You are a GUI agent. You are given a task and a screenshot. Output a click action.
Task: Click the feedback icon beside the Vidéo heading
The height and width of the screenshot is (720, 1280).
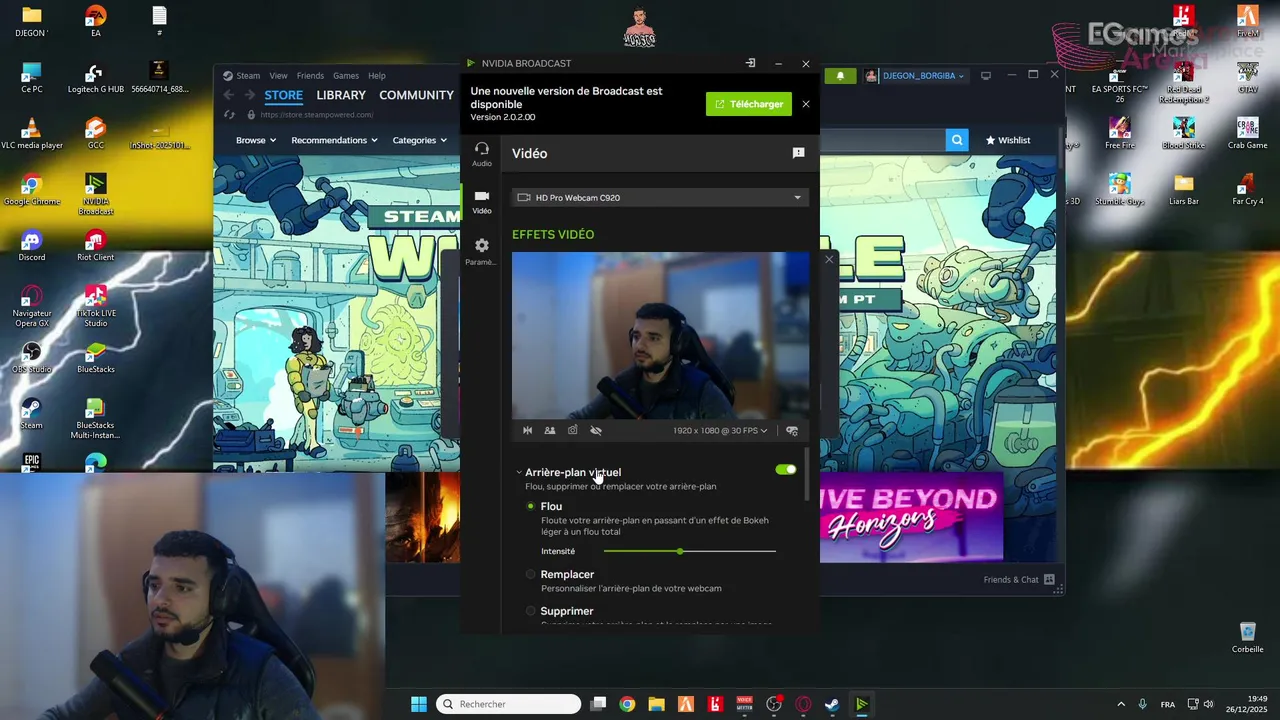(x=798, y=153)
